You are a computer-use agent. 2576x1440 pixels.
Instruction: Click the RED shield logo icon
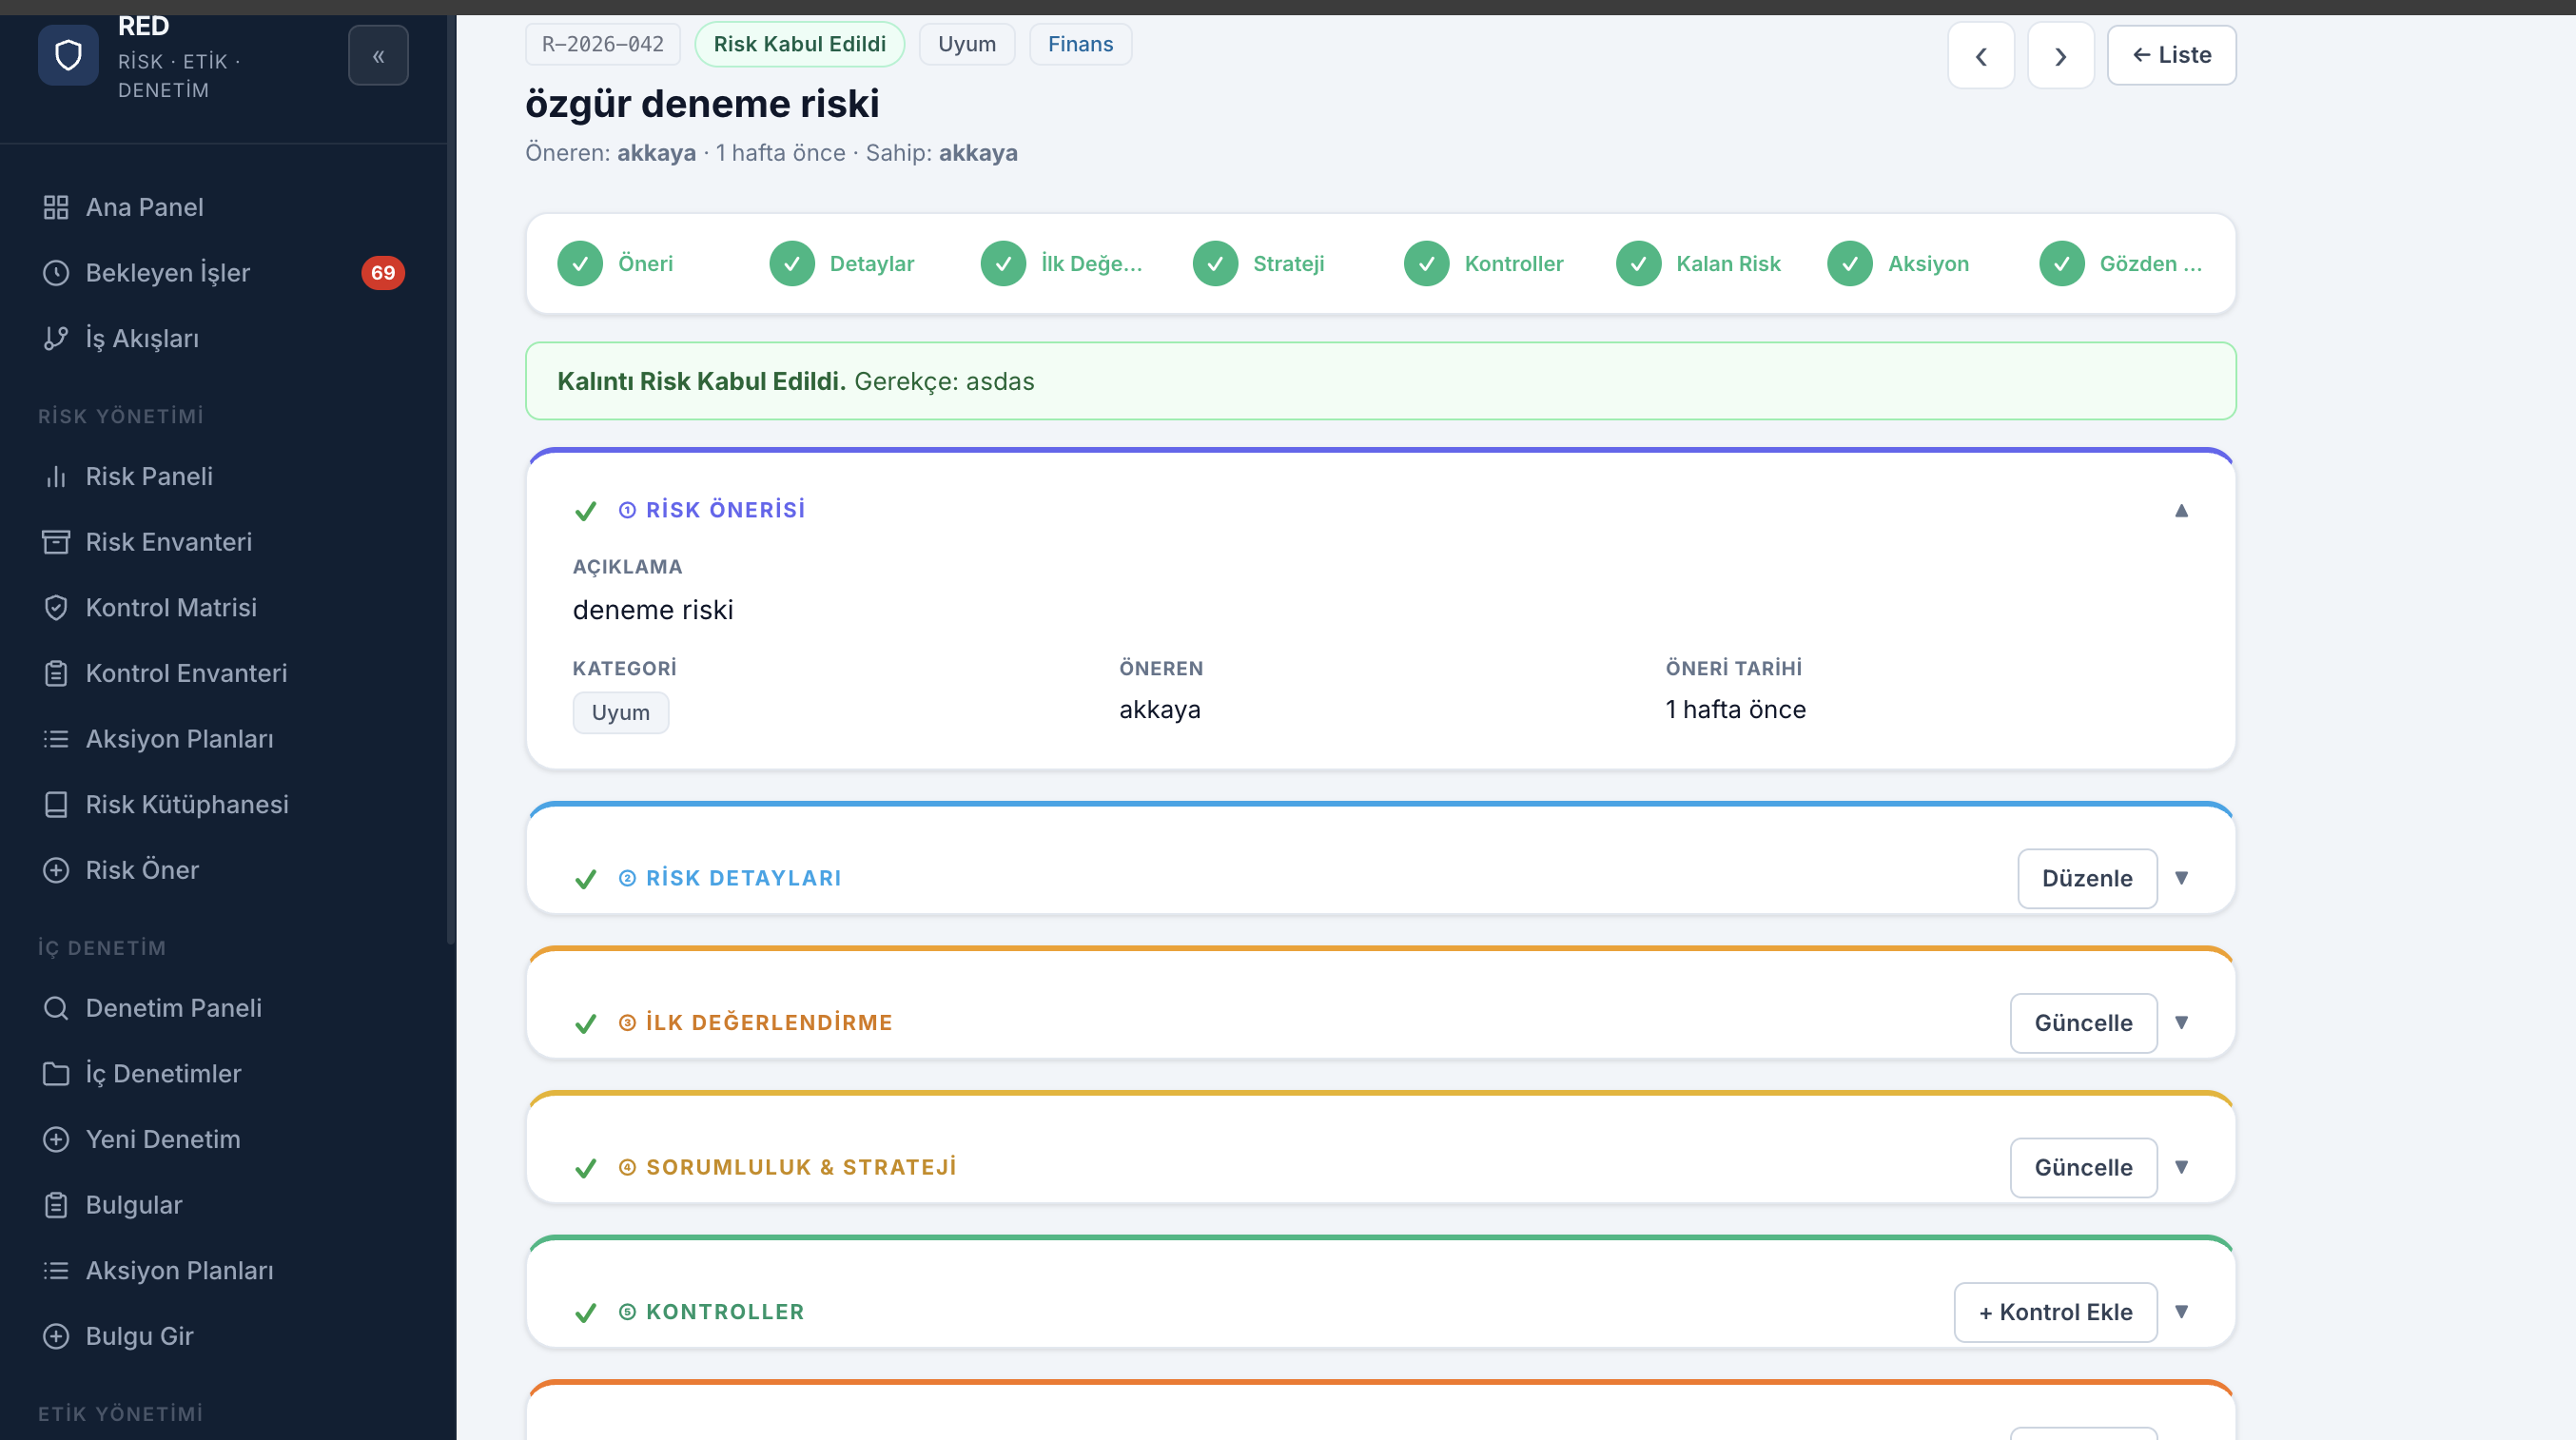coord(68,55)
